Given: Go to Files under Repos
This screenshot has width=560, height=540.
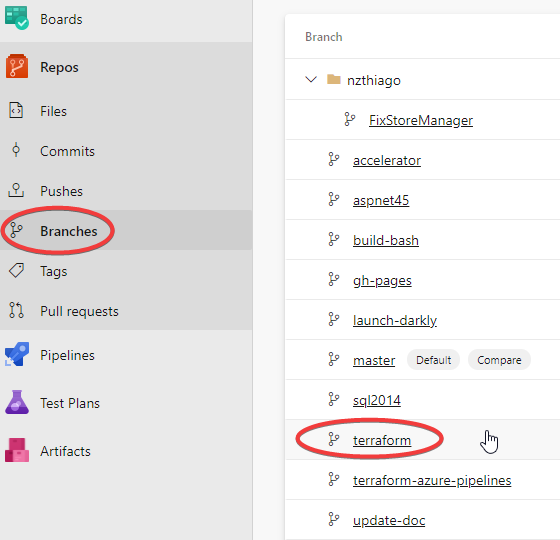Looking at the screenshot, I should (x=53, y=111).
